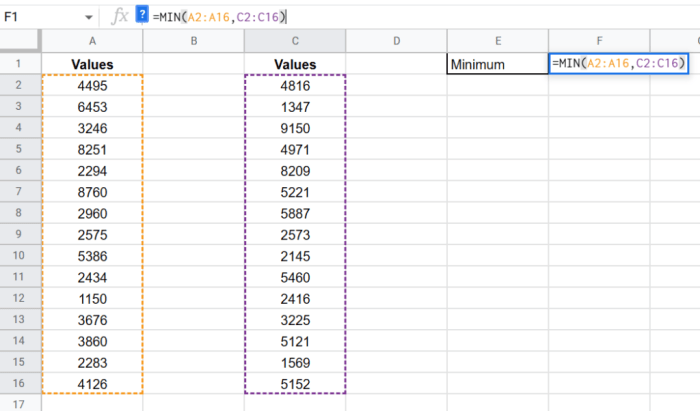Click the Values header in column A
Screen dimensions: 700x411
tap(92, 64)
